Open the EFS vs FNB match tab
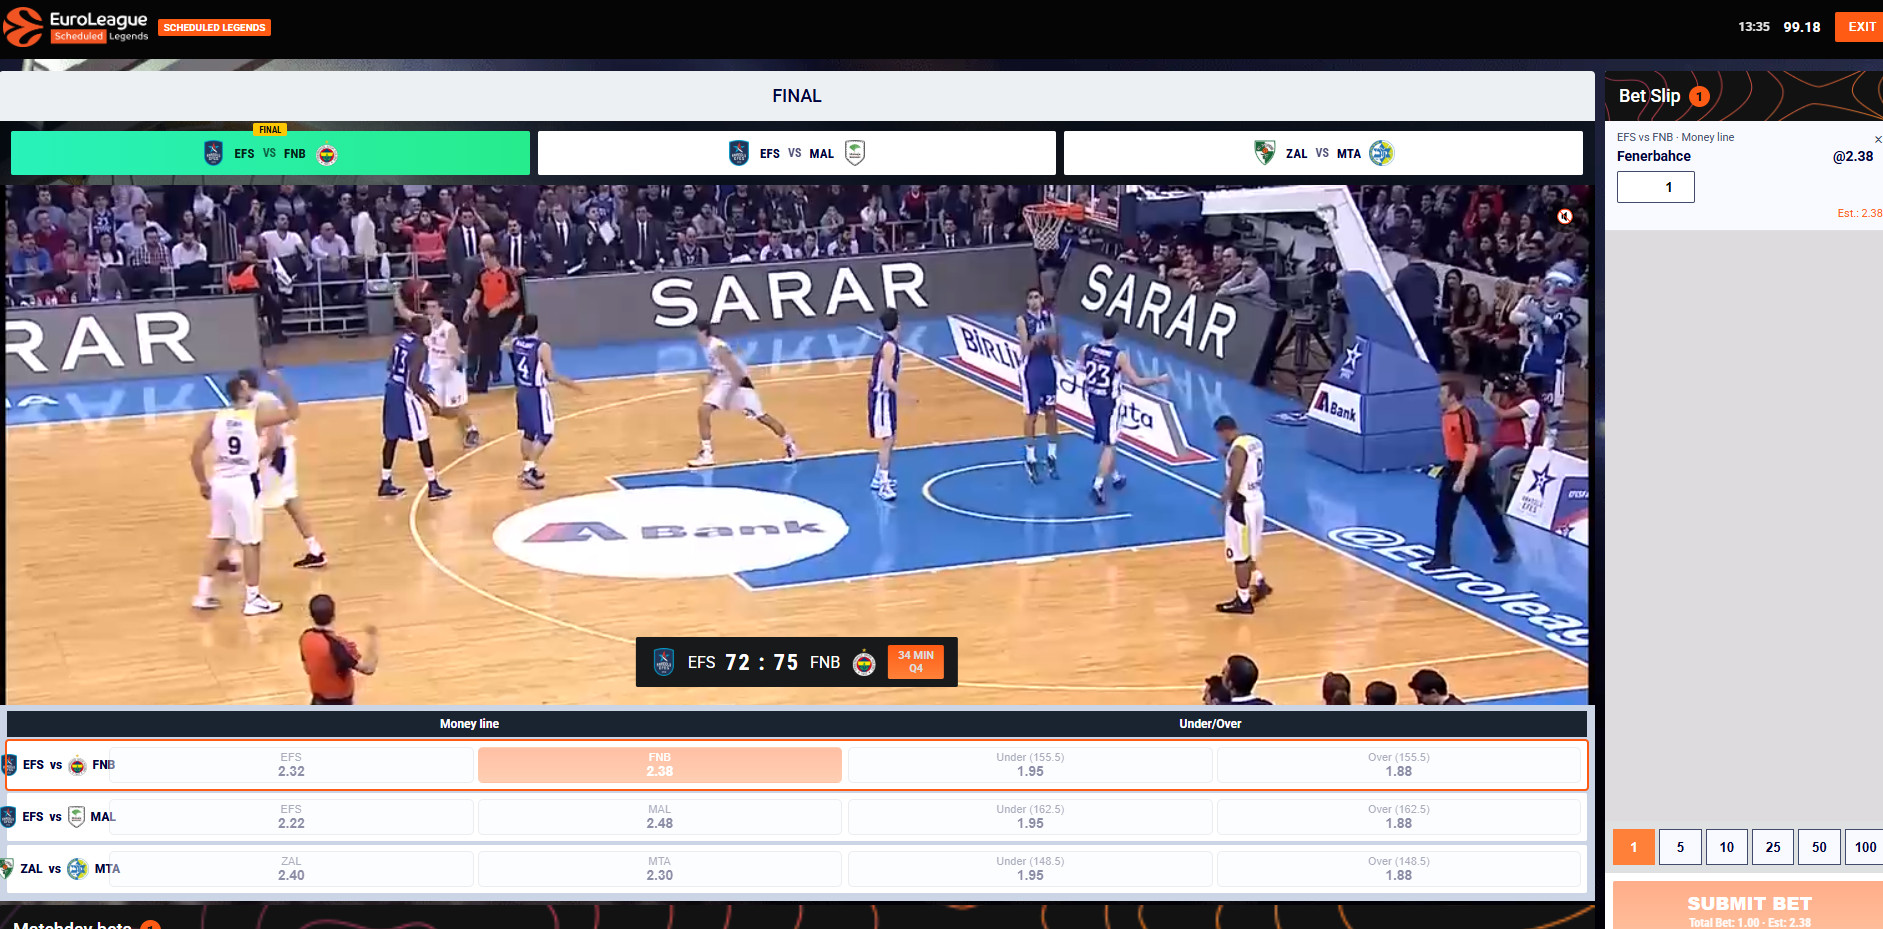1883x929 pixels. click(270, 153)
